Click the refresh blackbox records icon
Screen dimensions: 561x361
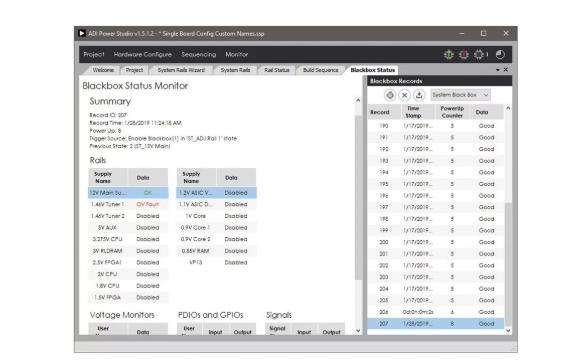pos(390,95)
